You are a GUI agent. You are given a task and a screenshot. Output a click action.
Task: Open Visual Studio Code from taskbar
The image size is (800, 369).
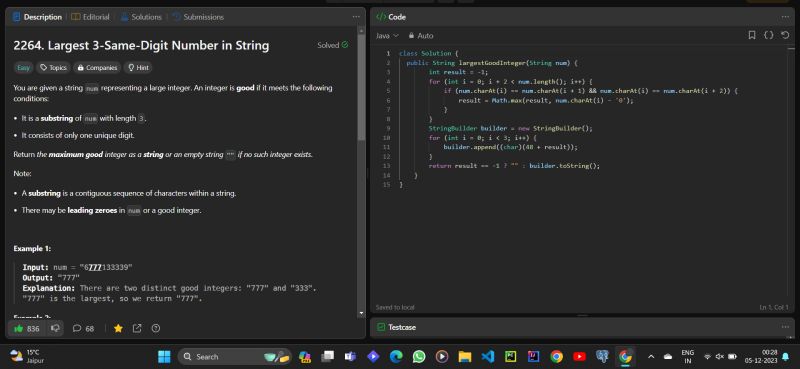point(488,356)
